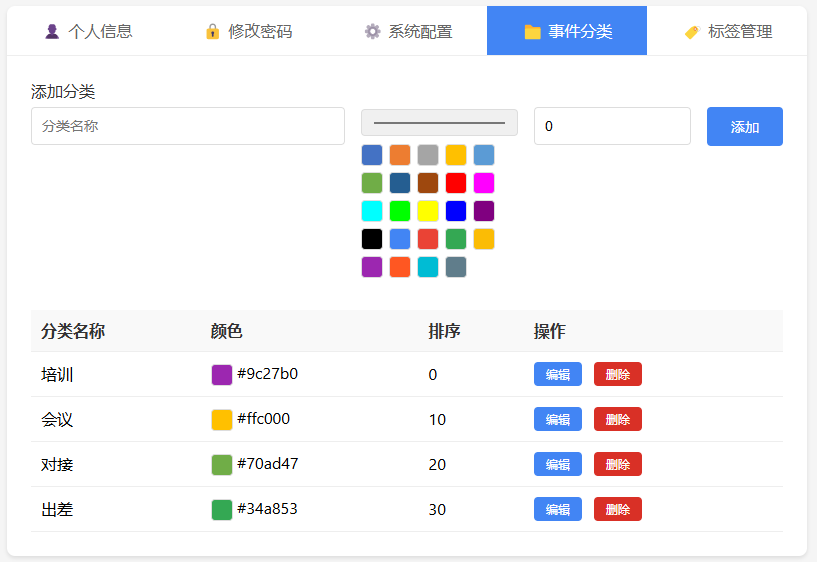
Task: Delete the 对接 category
Action: pyautogui.click(x=618, y=464)
